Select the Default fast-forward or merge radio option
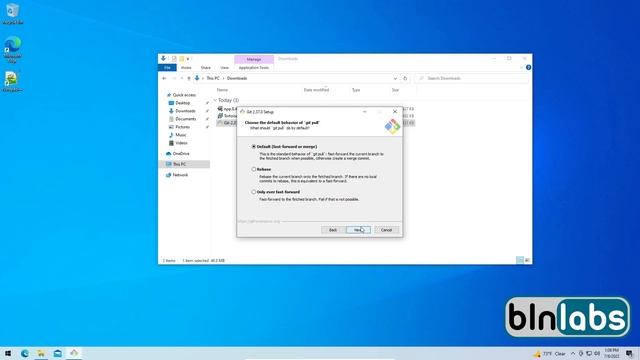Viewport: 640px width, 360px height. coord(253,146)
